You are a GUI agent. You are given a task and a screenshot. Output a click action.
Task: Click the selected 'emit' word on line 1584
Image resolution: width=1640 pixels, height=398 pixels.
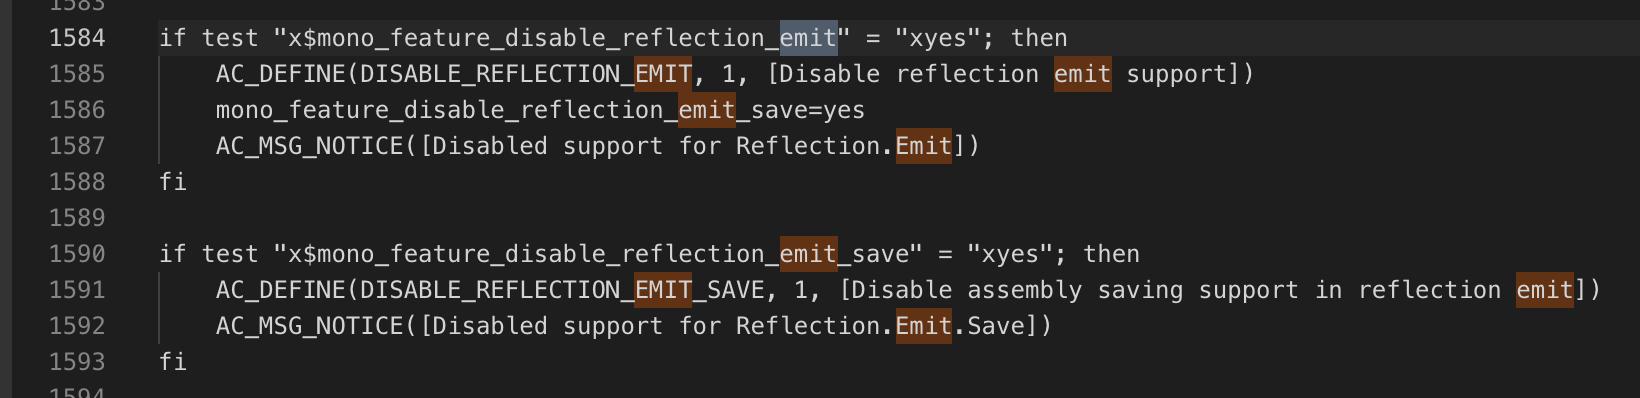pyautogui.click(x=808, y=38)
